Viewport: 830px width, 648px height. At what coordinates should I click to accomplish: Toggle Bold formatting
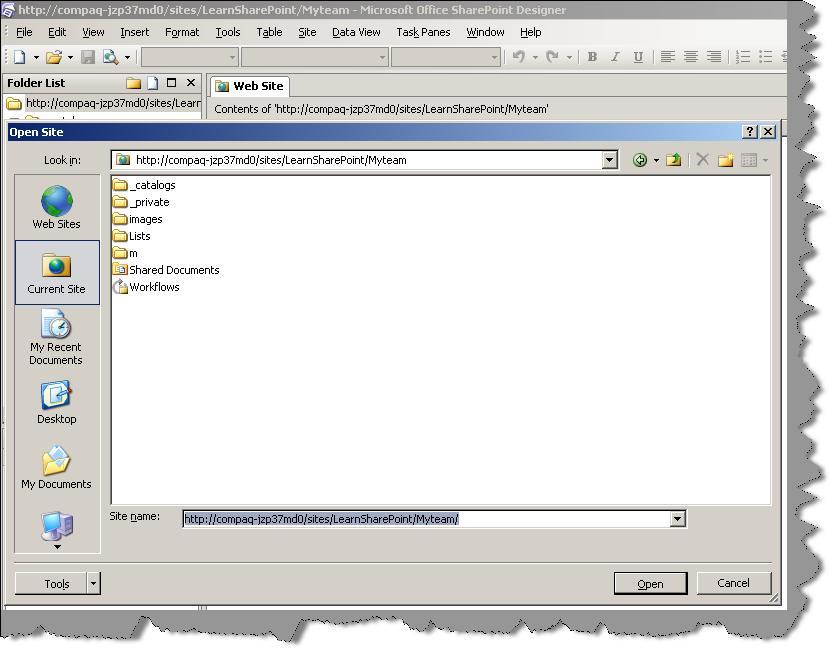coord(592,57)
